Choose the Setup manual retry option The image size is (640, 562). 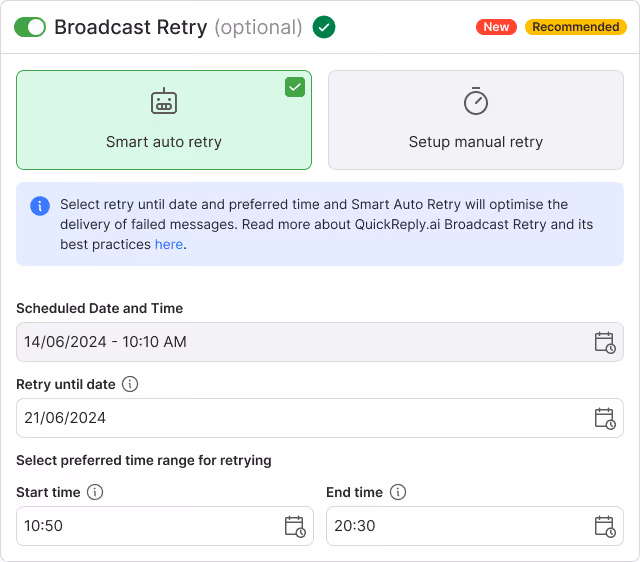click(x=476, y=120)
